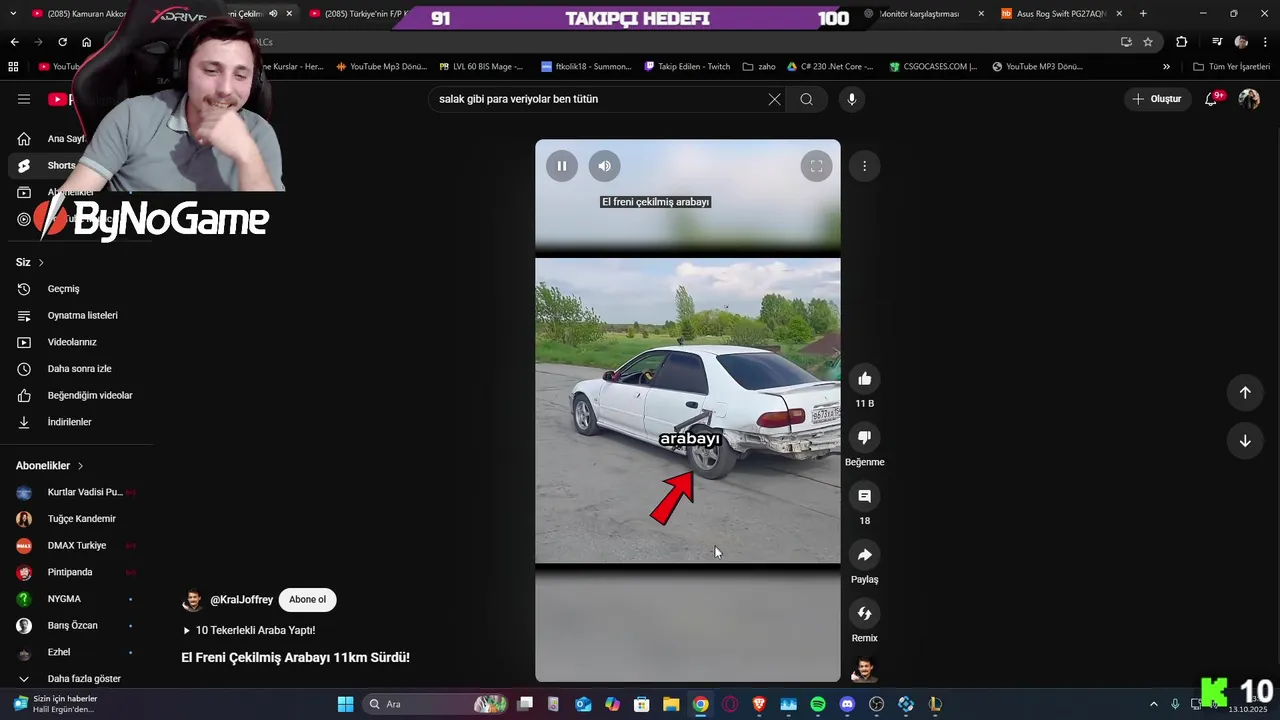
Task: Pause the Shorts video
Action: (x=562, y=166)
